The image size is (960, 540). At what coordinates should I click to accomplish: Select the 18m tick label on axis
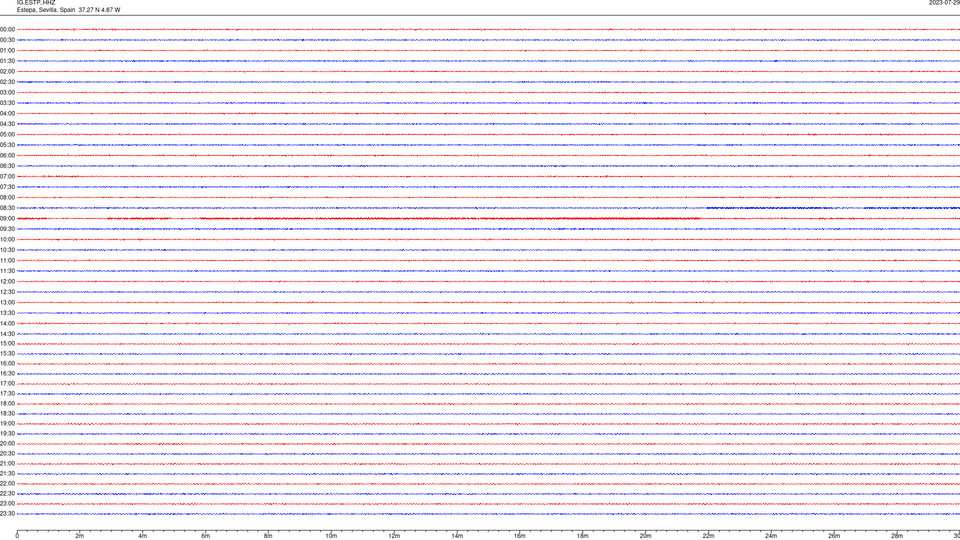(x=583, y=536)
